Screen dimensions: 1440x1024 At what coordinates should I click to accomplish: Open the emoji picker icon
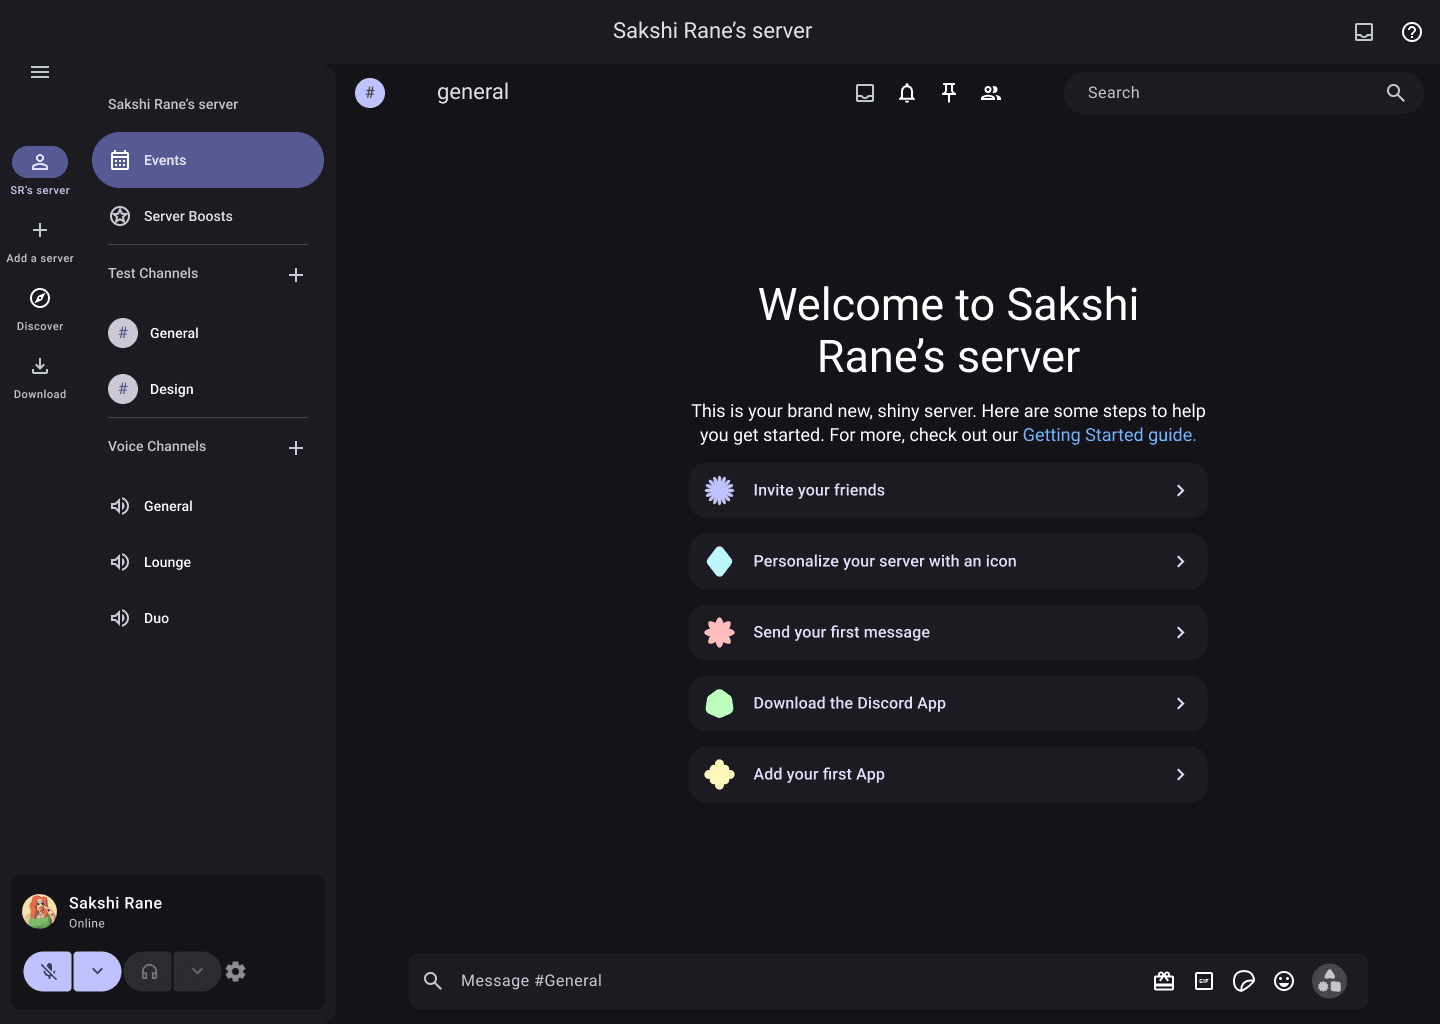tap(1284, 981)
